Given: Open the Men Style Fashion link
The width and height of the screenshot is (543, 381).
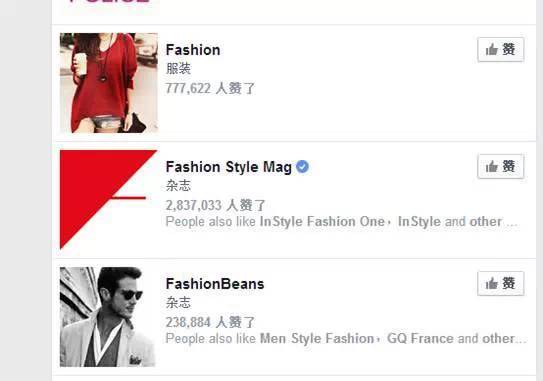Looking at the screenshot, I should (x=317, y=338).
